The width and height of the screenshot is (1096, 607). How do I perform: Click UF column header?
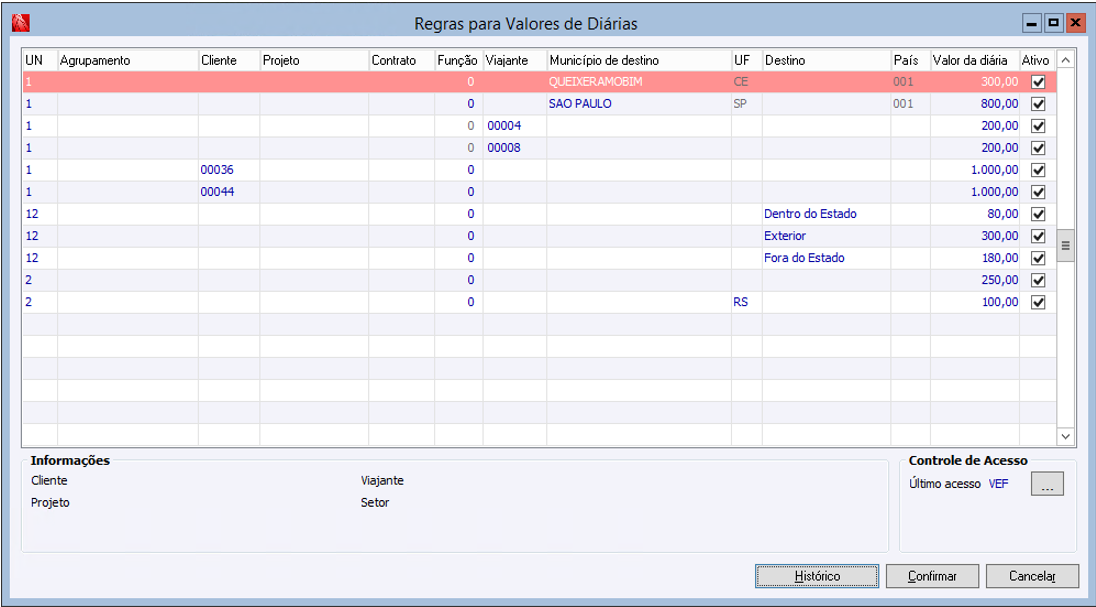747,61
